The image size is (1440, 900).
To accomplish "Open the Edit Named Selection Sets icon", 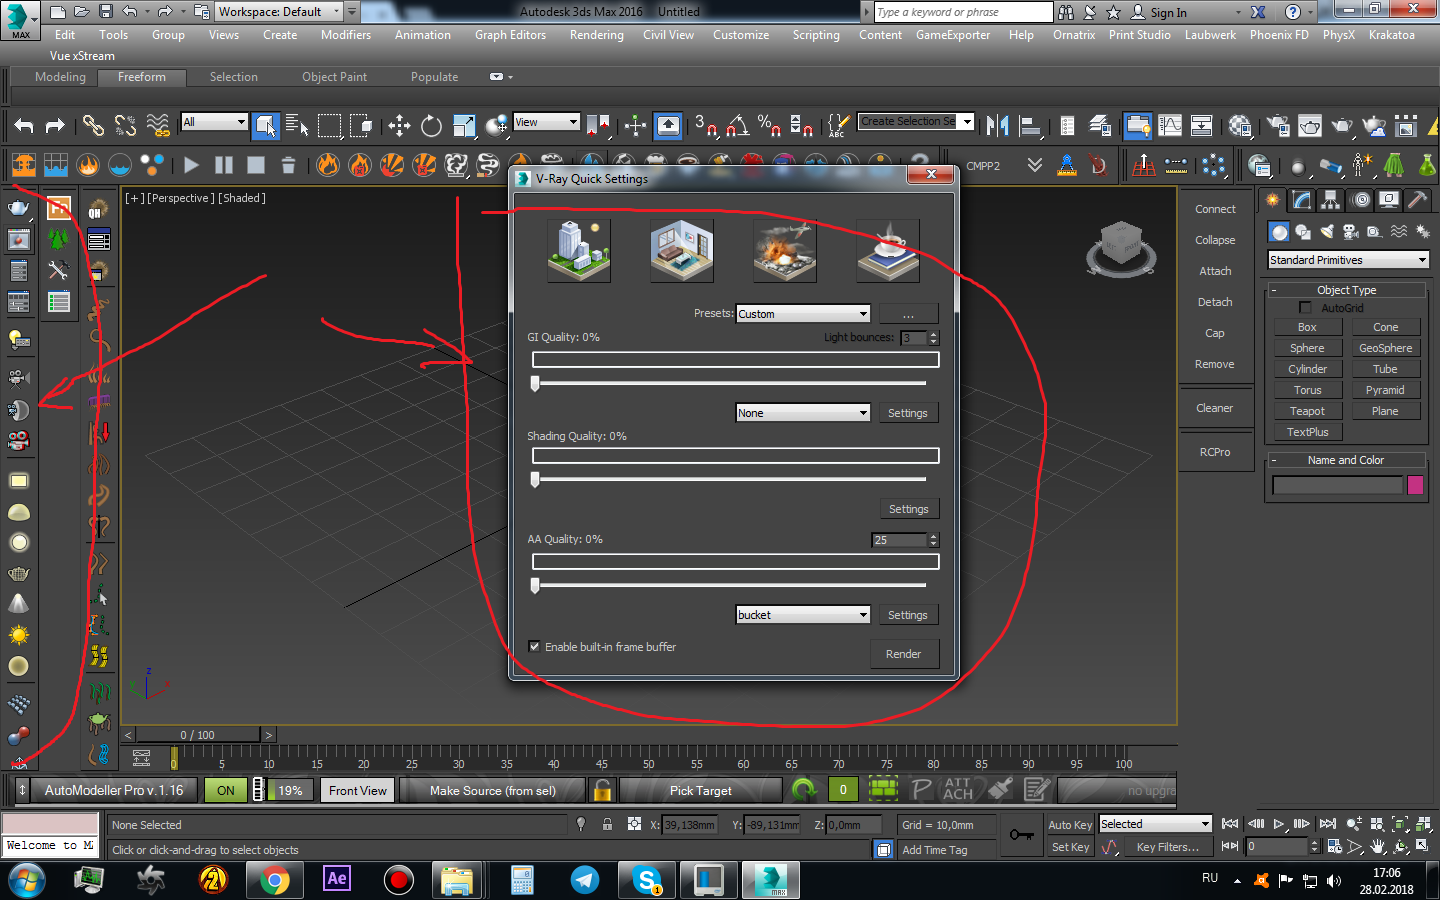I will (838, 125).
